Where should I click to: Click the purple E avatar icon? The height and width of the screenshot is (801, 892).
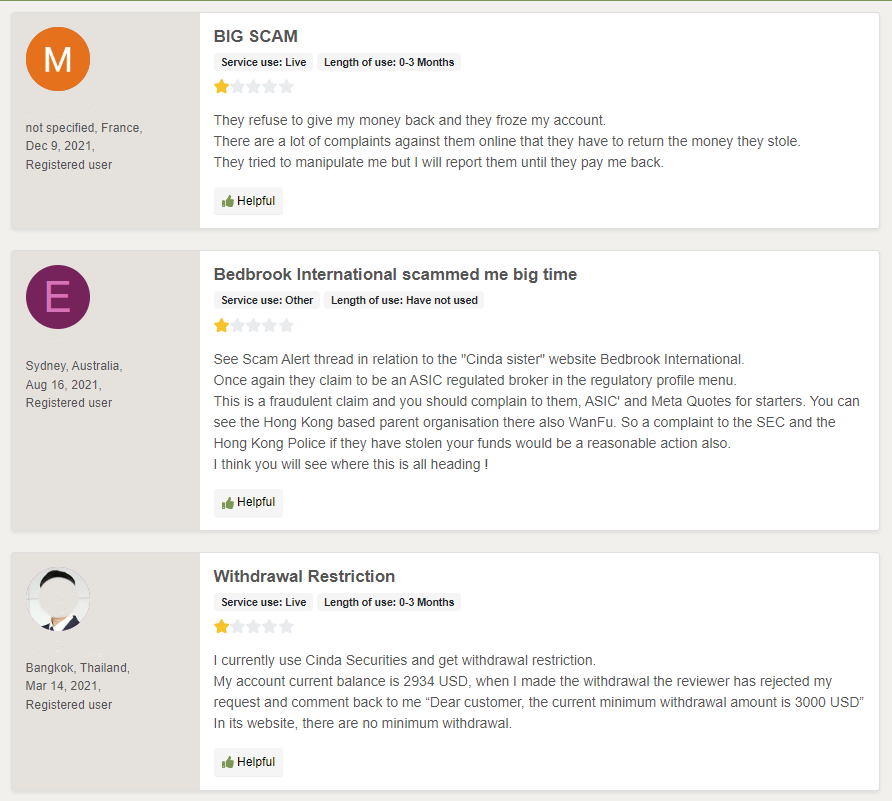(x=58, y=297)
